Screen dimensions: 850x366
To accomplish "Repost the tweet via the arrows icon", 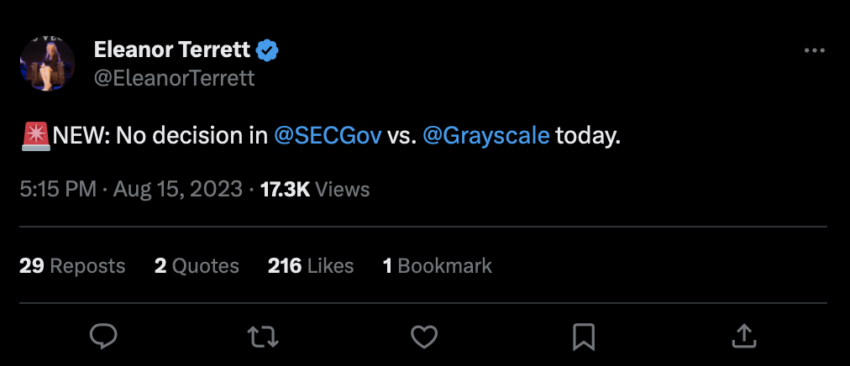I will pos(263,336).
